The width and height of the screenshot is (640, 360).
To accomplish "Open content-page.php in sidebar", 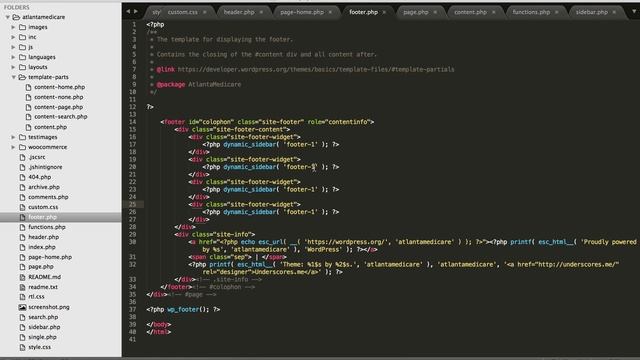I will click(58, 107).
